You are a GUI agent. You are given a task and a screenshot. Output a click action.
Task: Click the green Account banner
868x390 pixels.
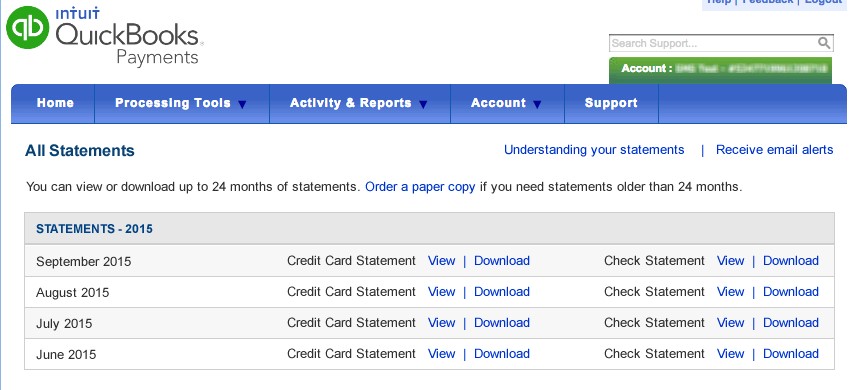click(720, 70)
